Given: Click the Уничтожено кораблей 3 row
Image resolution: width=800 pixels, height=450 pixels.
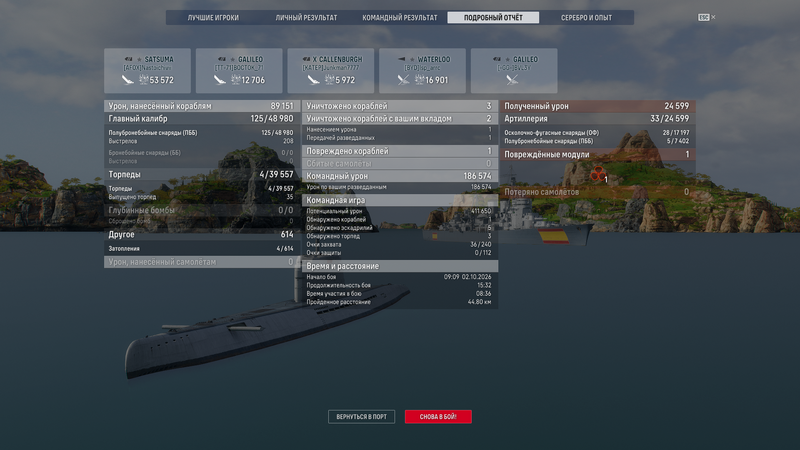Looking at the screenshot, I should pos(400,106).
